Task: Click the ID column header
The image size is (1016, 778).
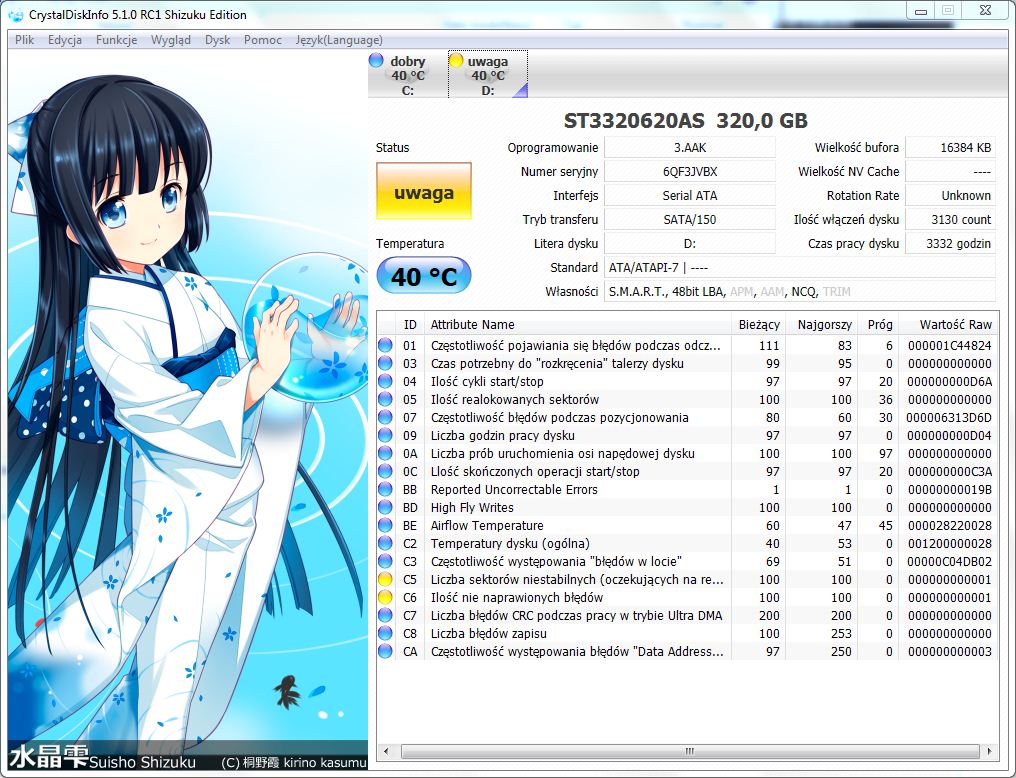Action: 410,325
